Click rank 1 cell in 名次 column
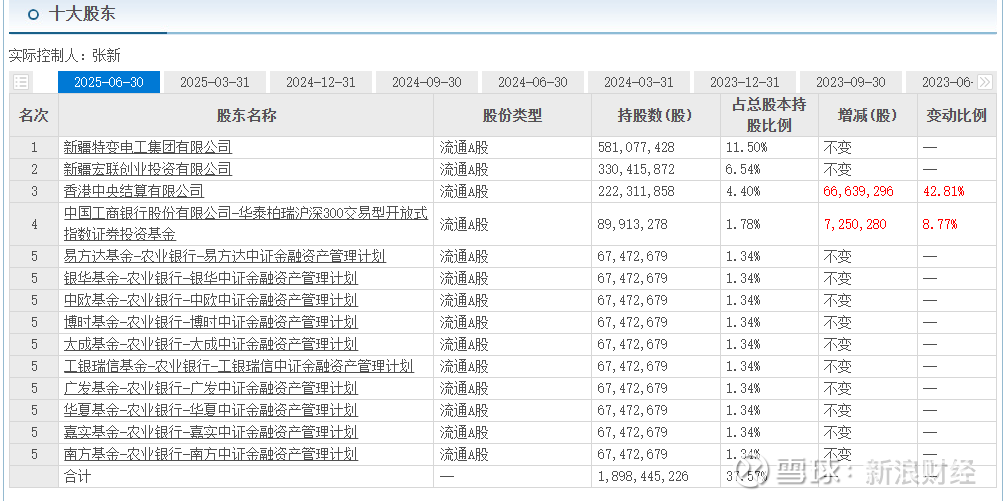Image resolution: width=1005 pixels, height=502 pixels. 34,147
